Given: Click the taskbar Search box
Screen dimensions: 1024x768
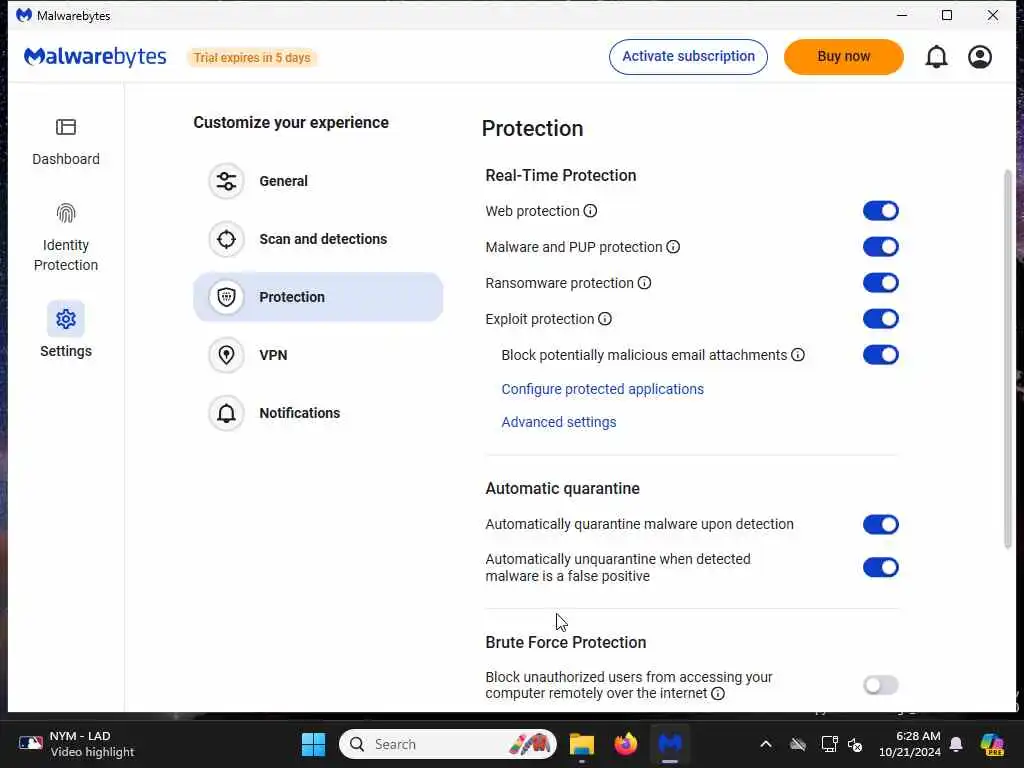Looking at the screenshot, I should [447, 744].
